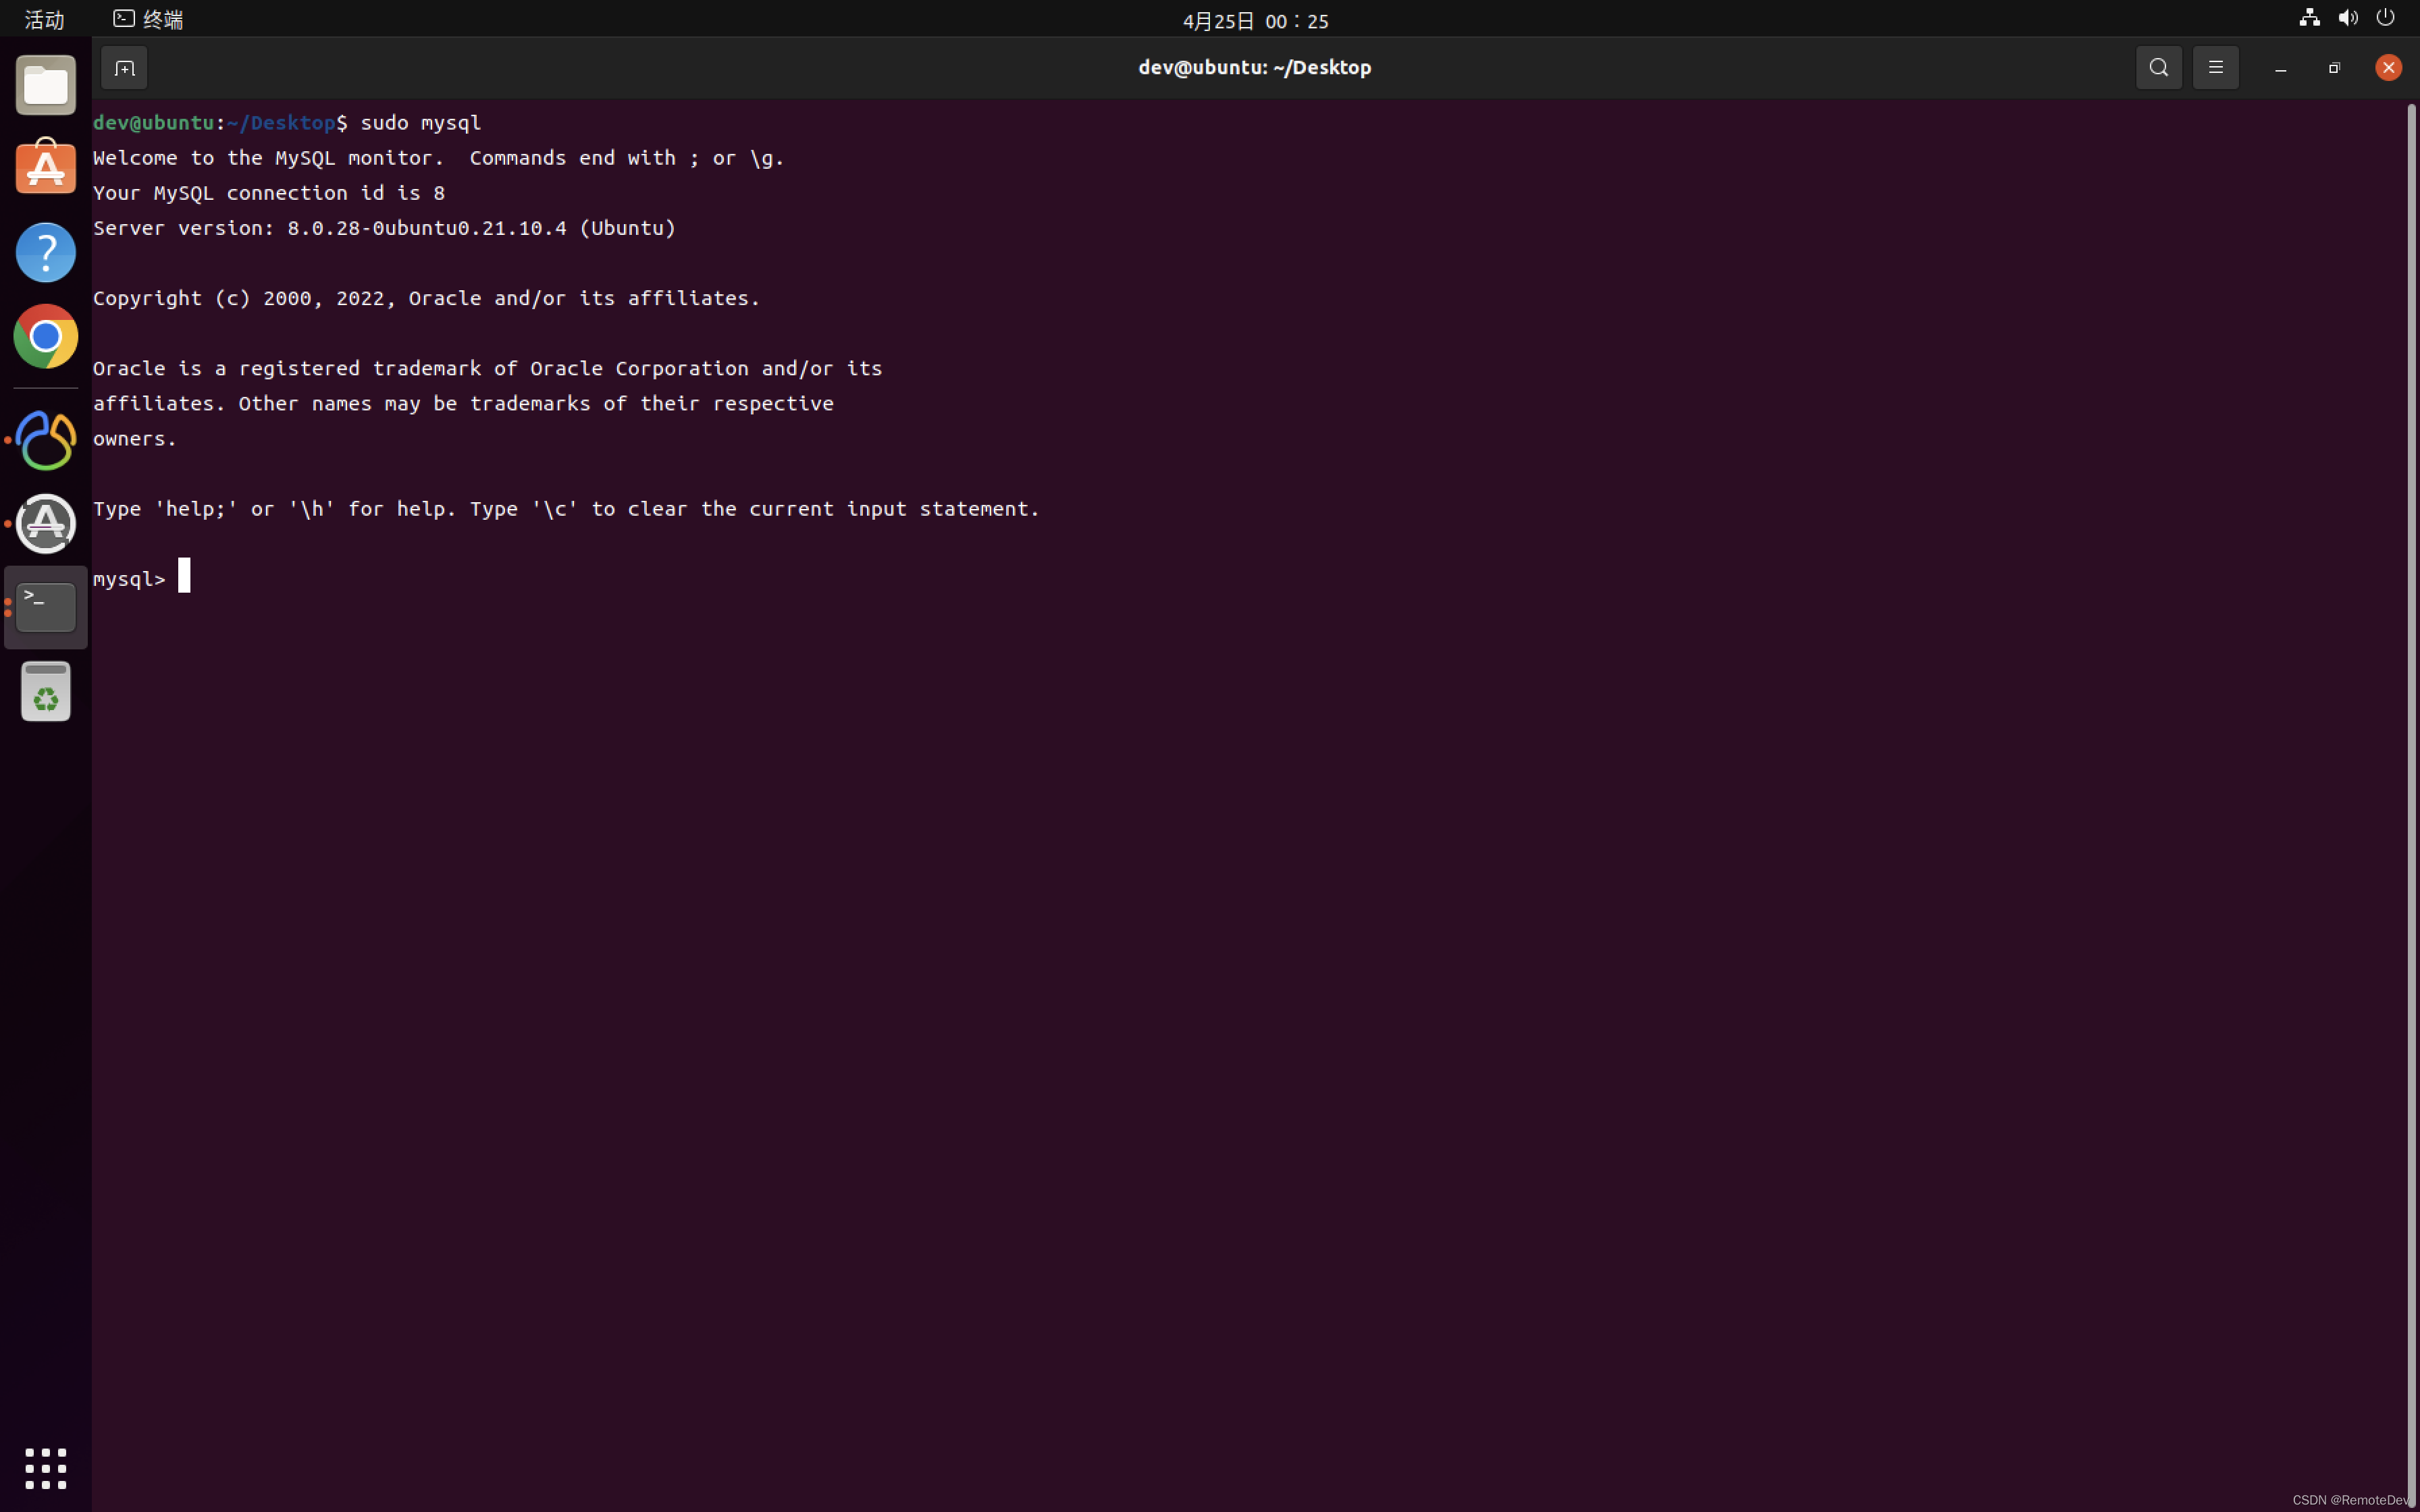Open the terminal hamburger menu
Image resolution: width=2420 pixels, height=1512 pixels.
click(x=2216, y=68)
